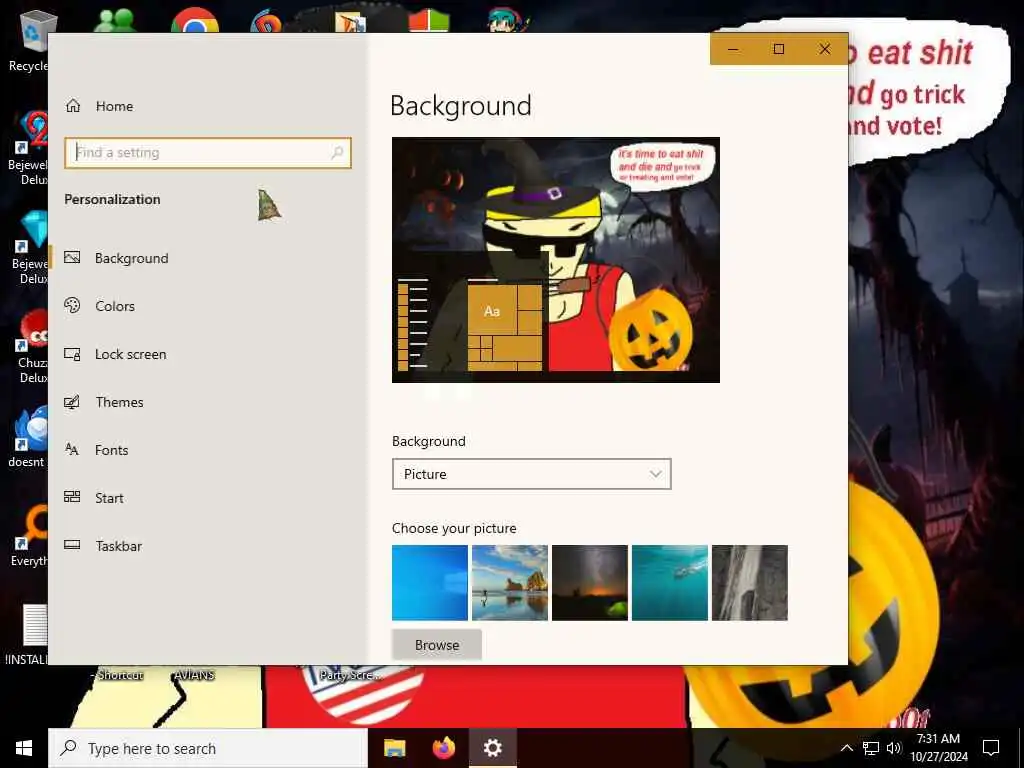
Task: Click the Colors palette icon
Action: coord(72,305)
